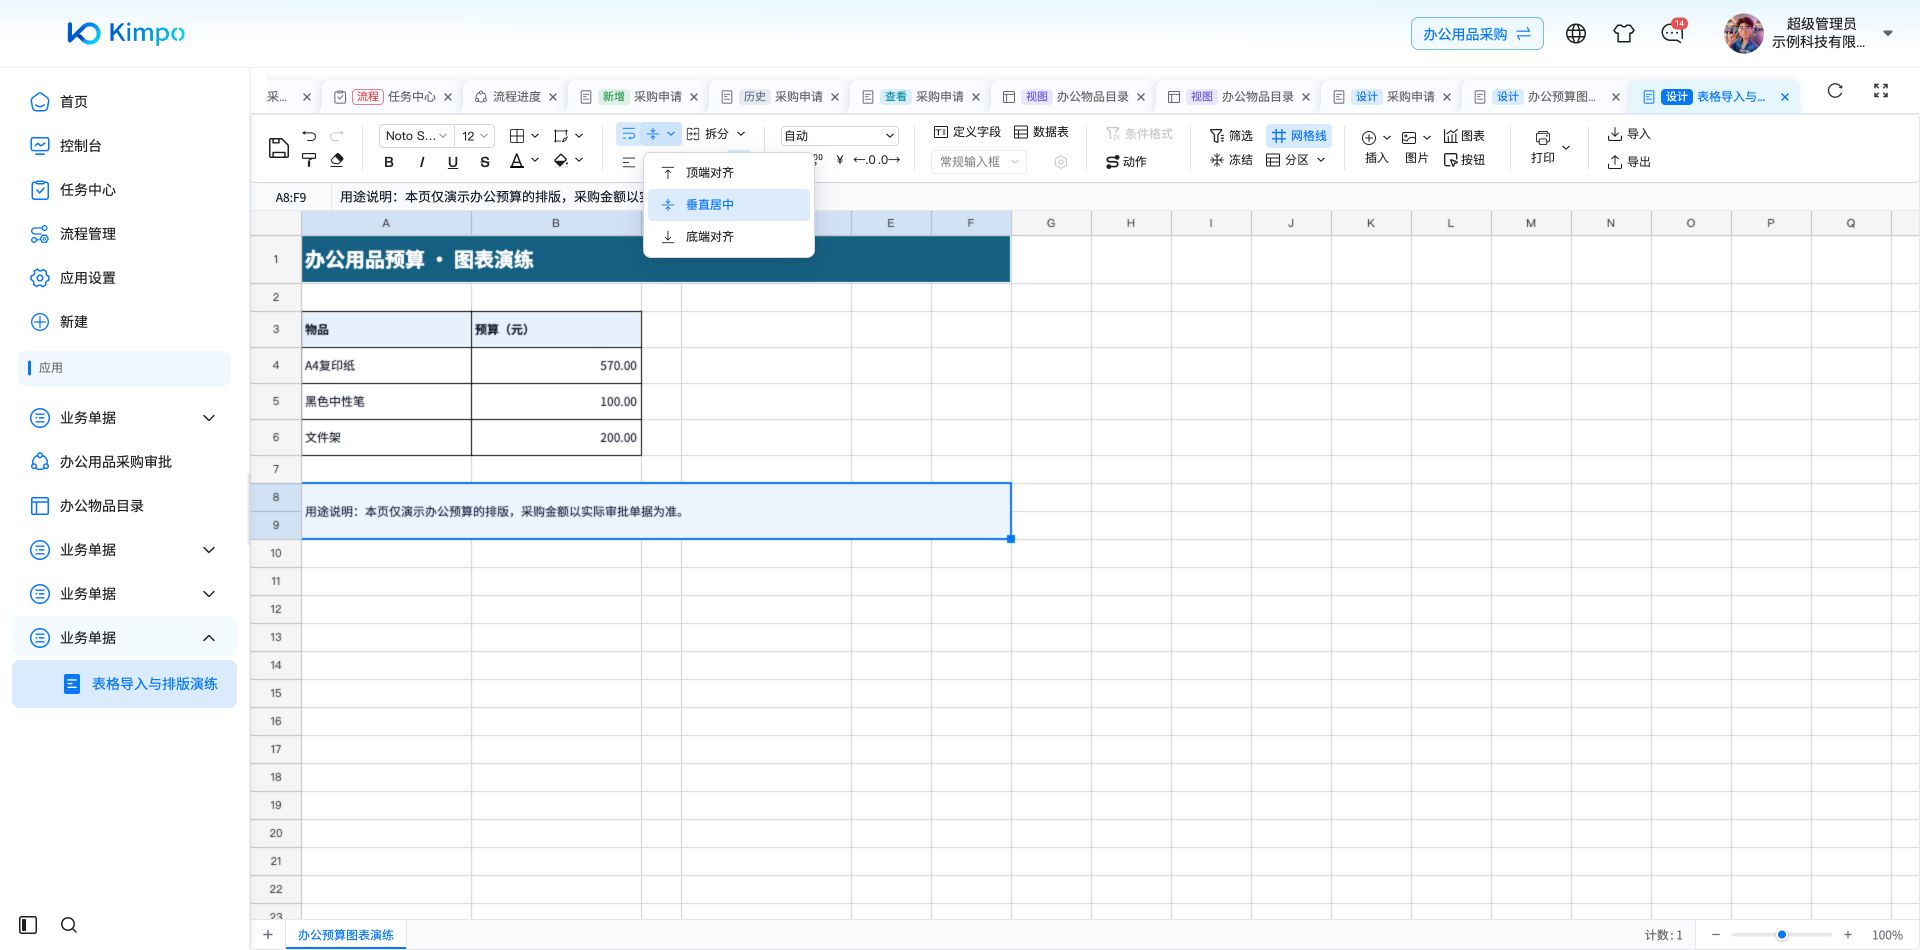
Task: Click the 导出 export button
Action: 1629,162
